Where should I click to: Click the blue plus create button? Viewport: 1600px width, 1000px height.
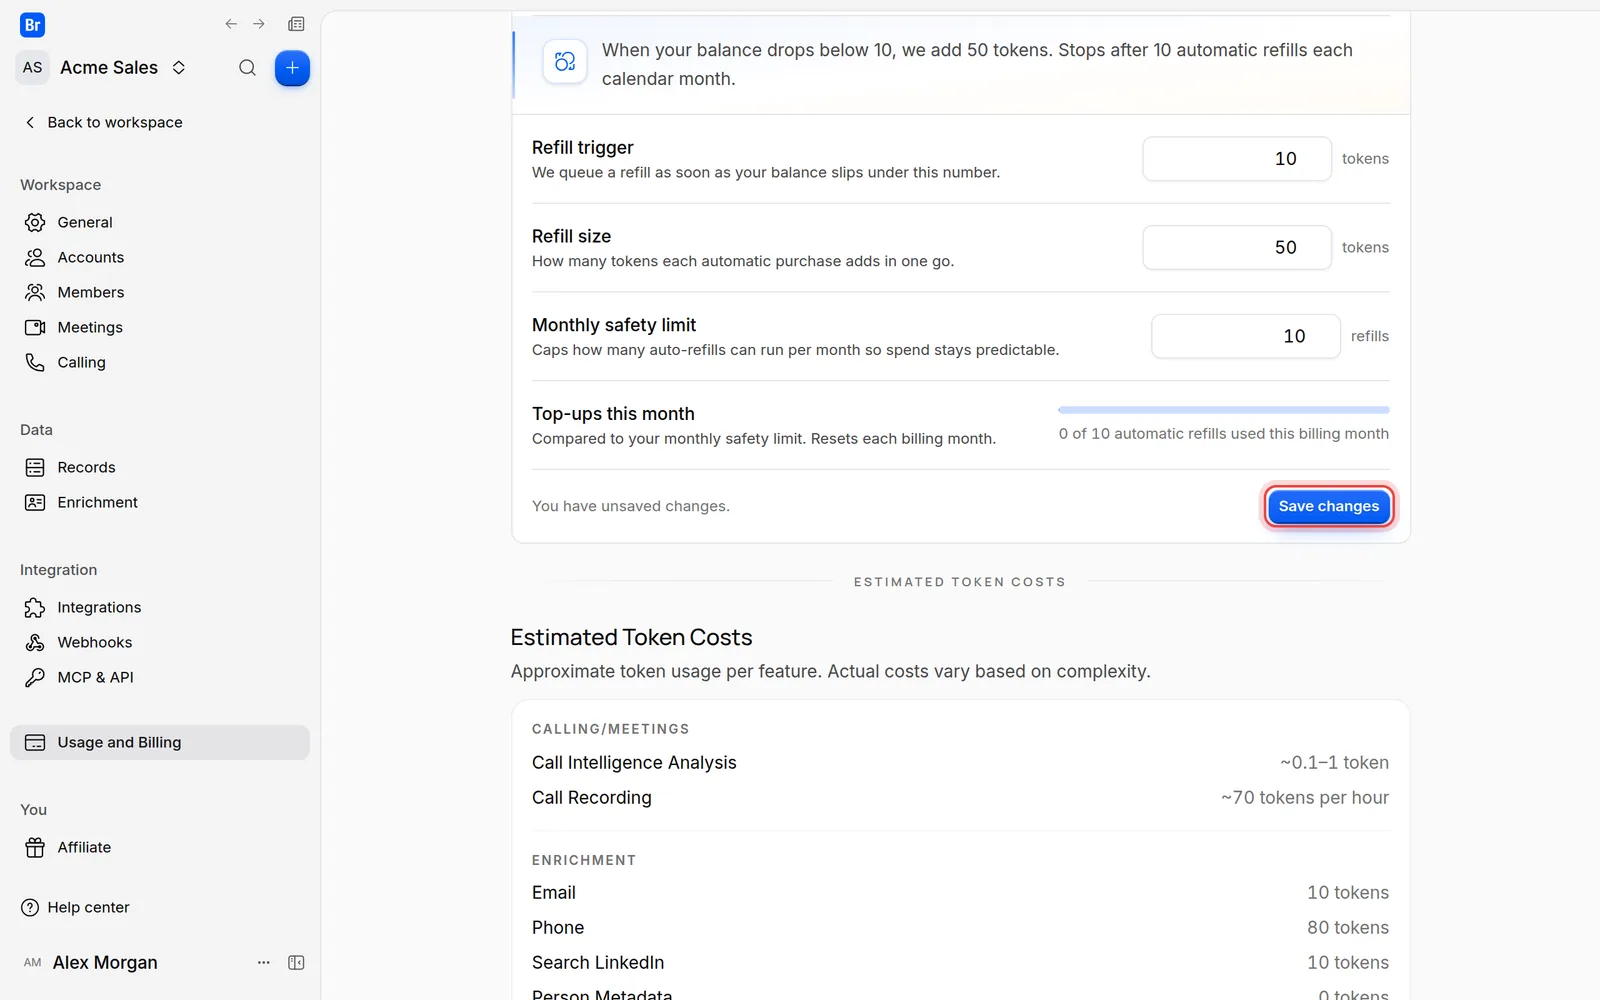coord(292,68)
